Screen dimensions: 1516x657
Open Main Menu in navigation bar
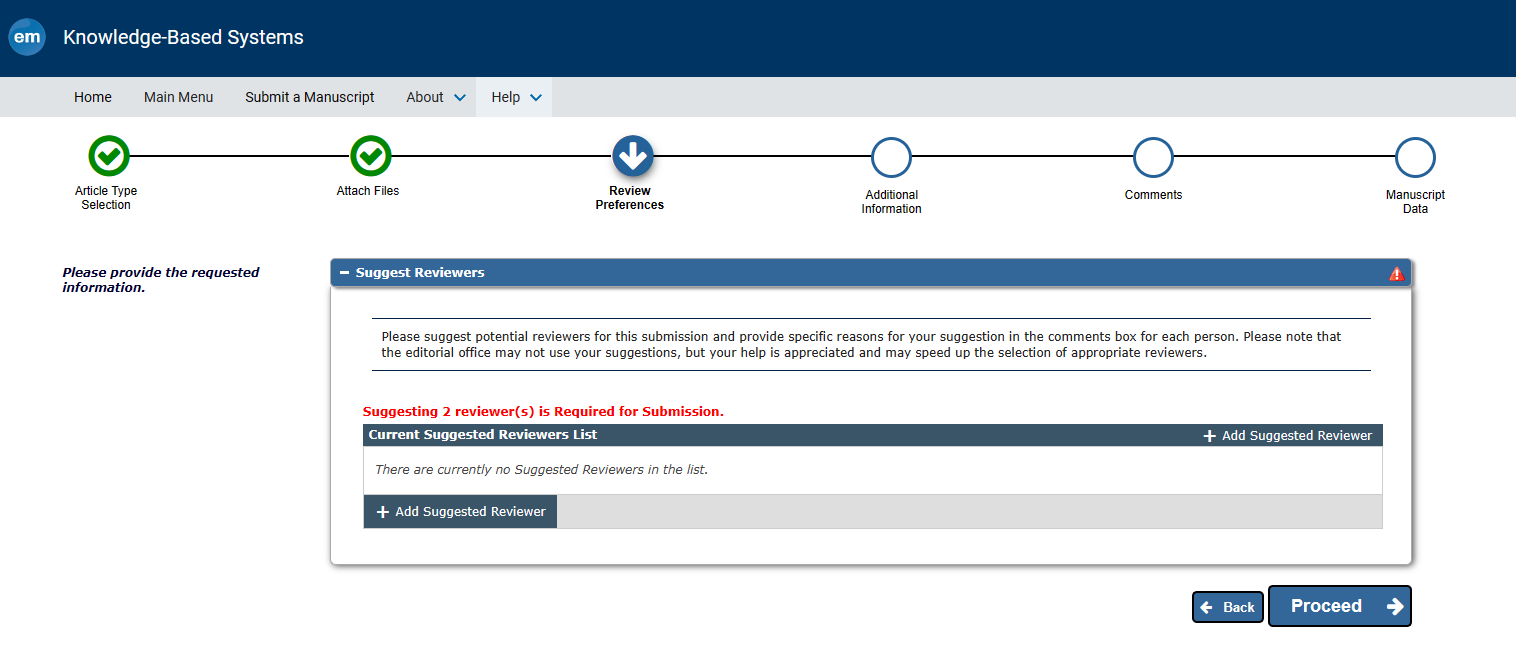(x=178, y=97)
